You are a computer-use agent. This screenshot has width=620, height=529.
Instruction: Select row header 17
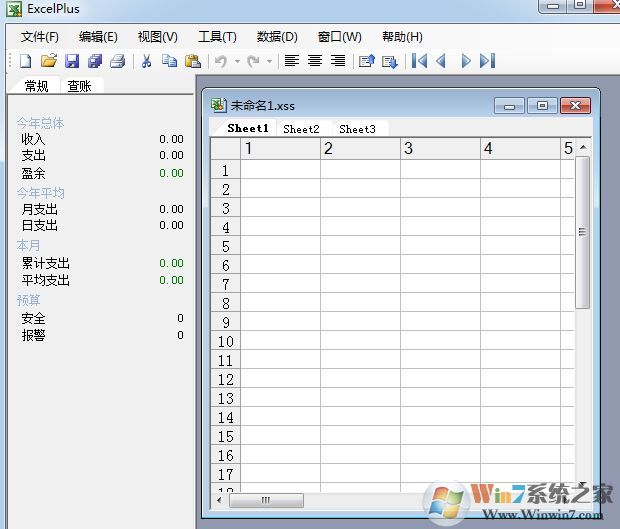(225, 474)
